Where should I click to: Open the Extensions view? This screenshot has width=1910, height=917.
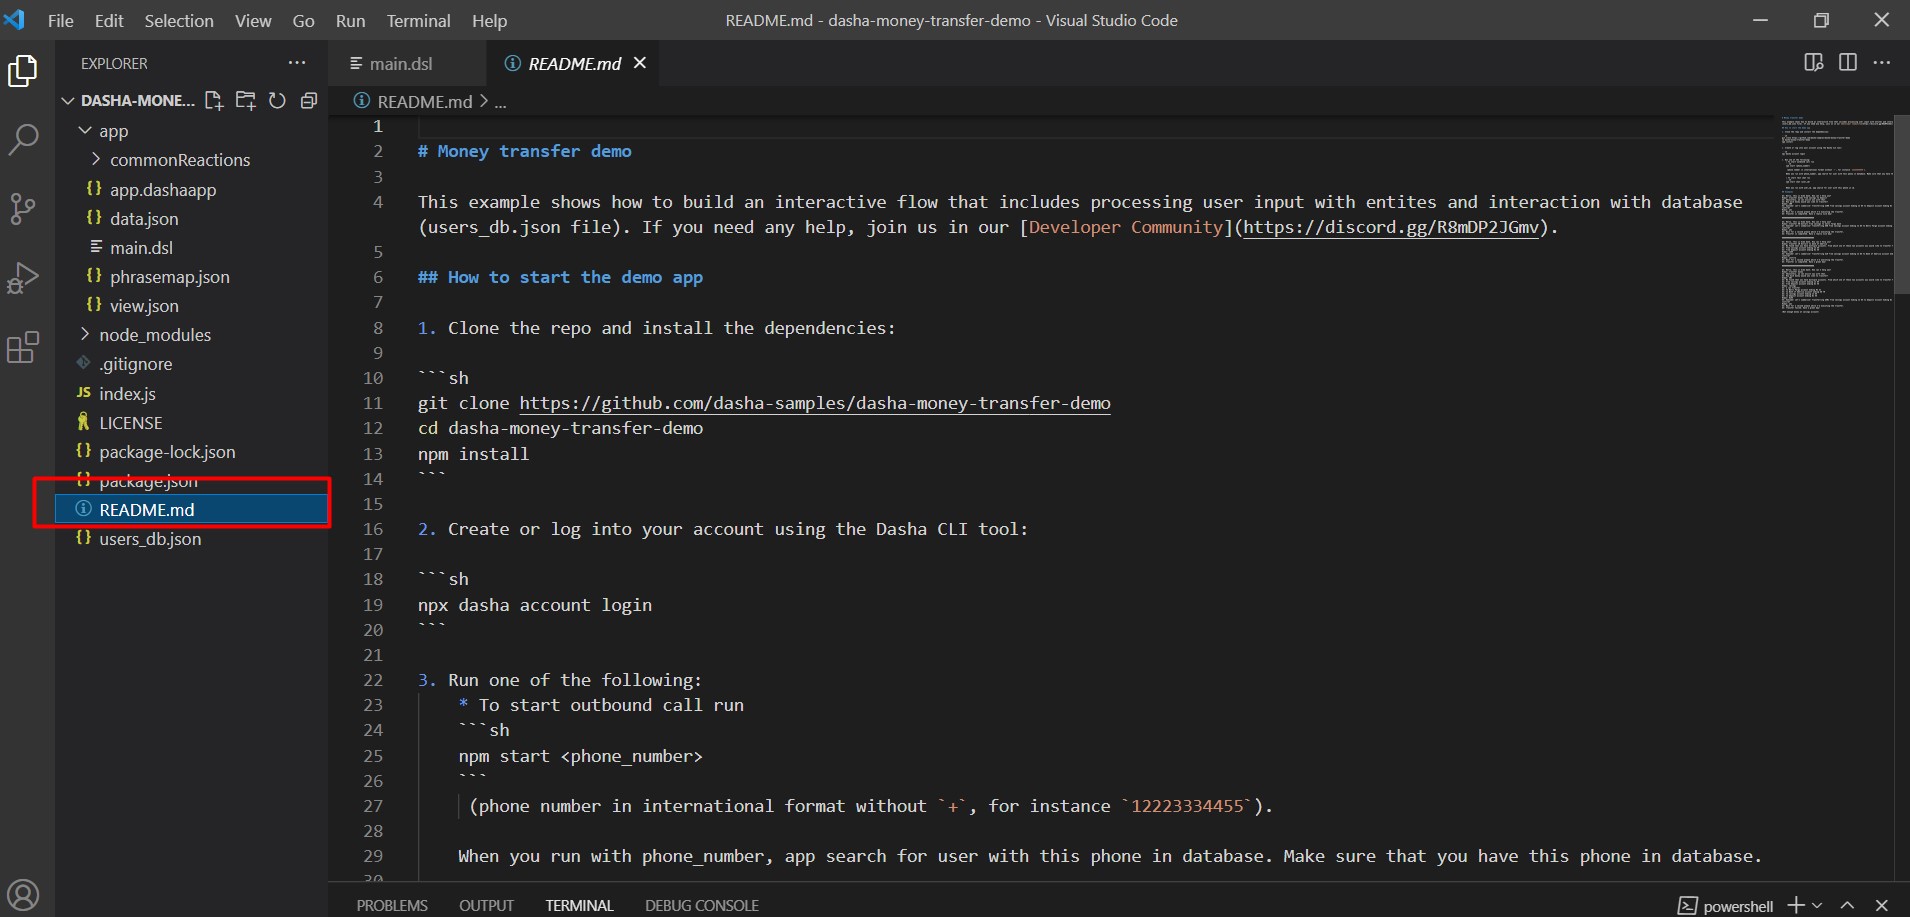(x=23, y=347)
